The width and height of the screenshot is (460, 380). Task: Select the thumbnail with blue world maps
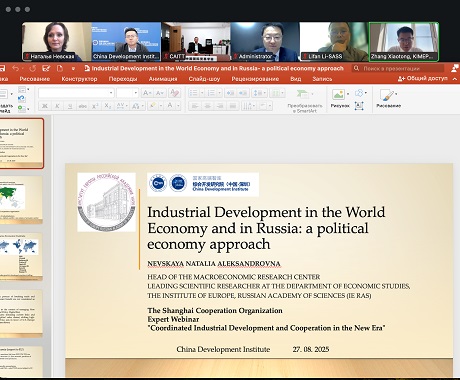click(x=21, y=256)
